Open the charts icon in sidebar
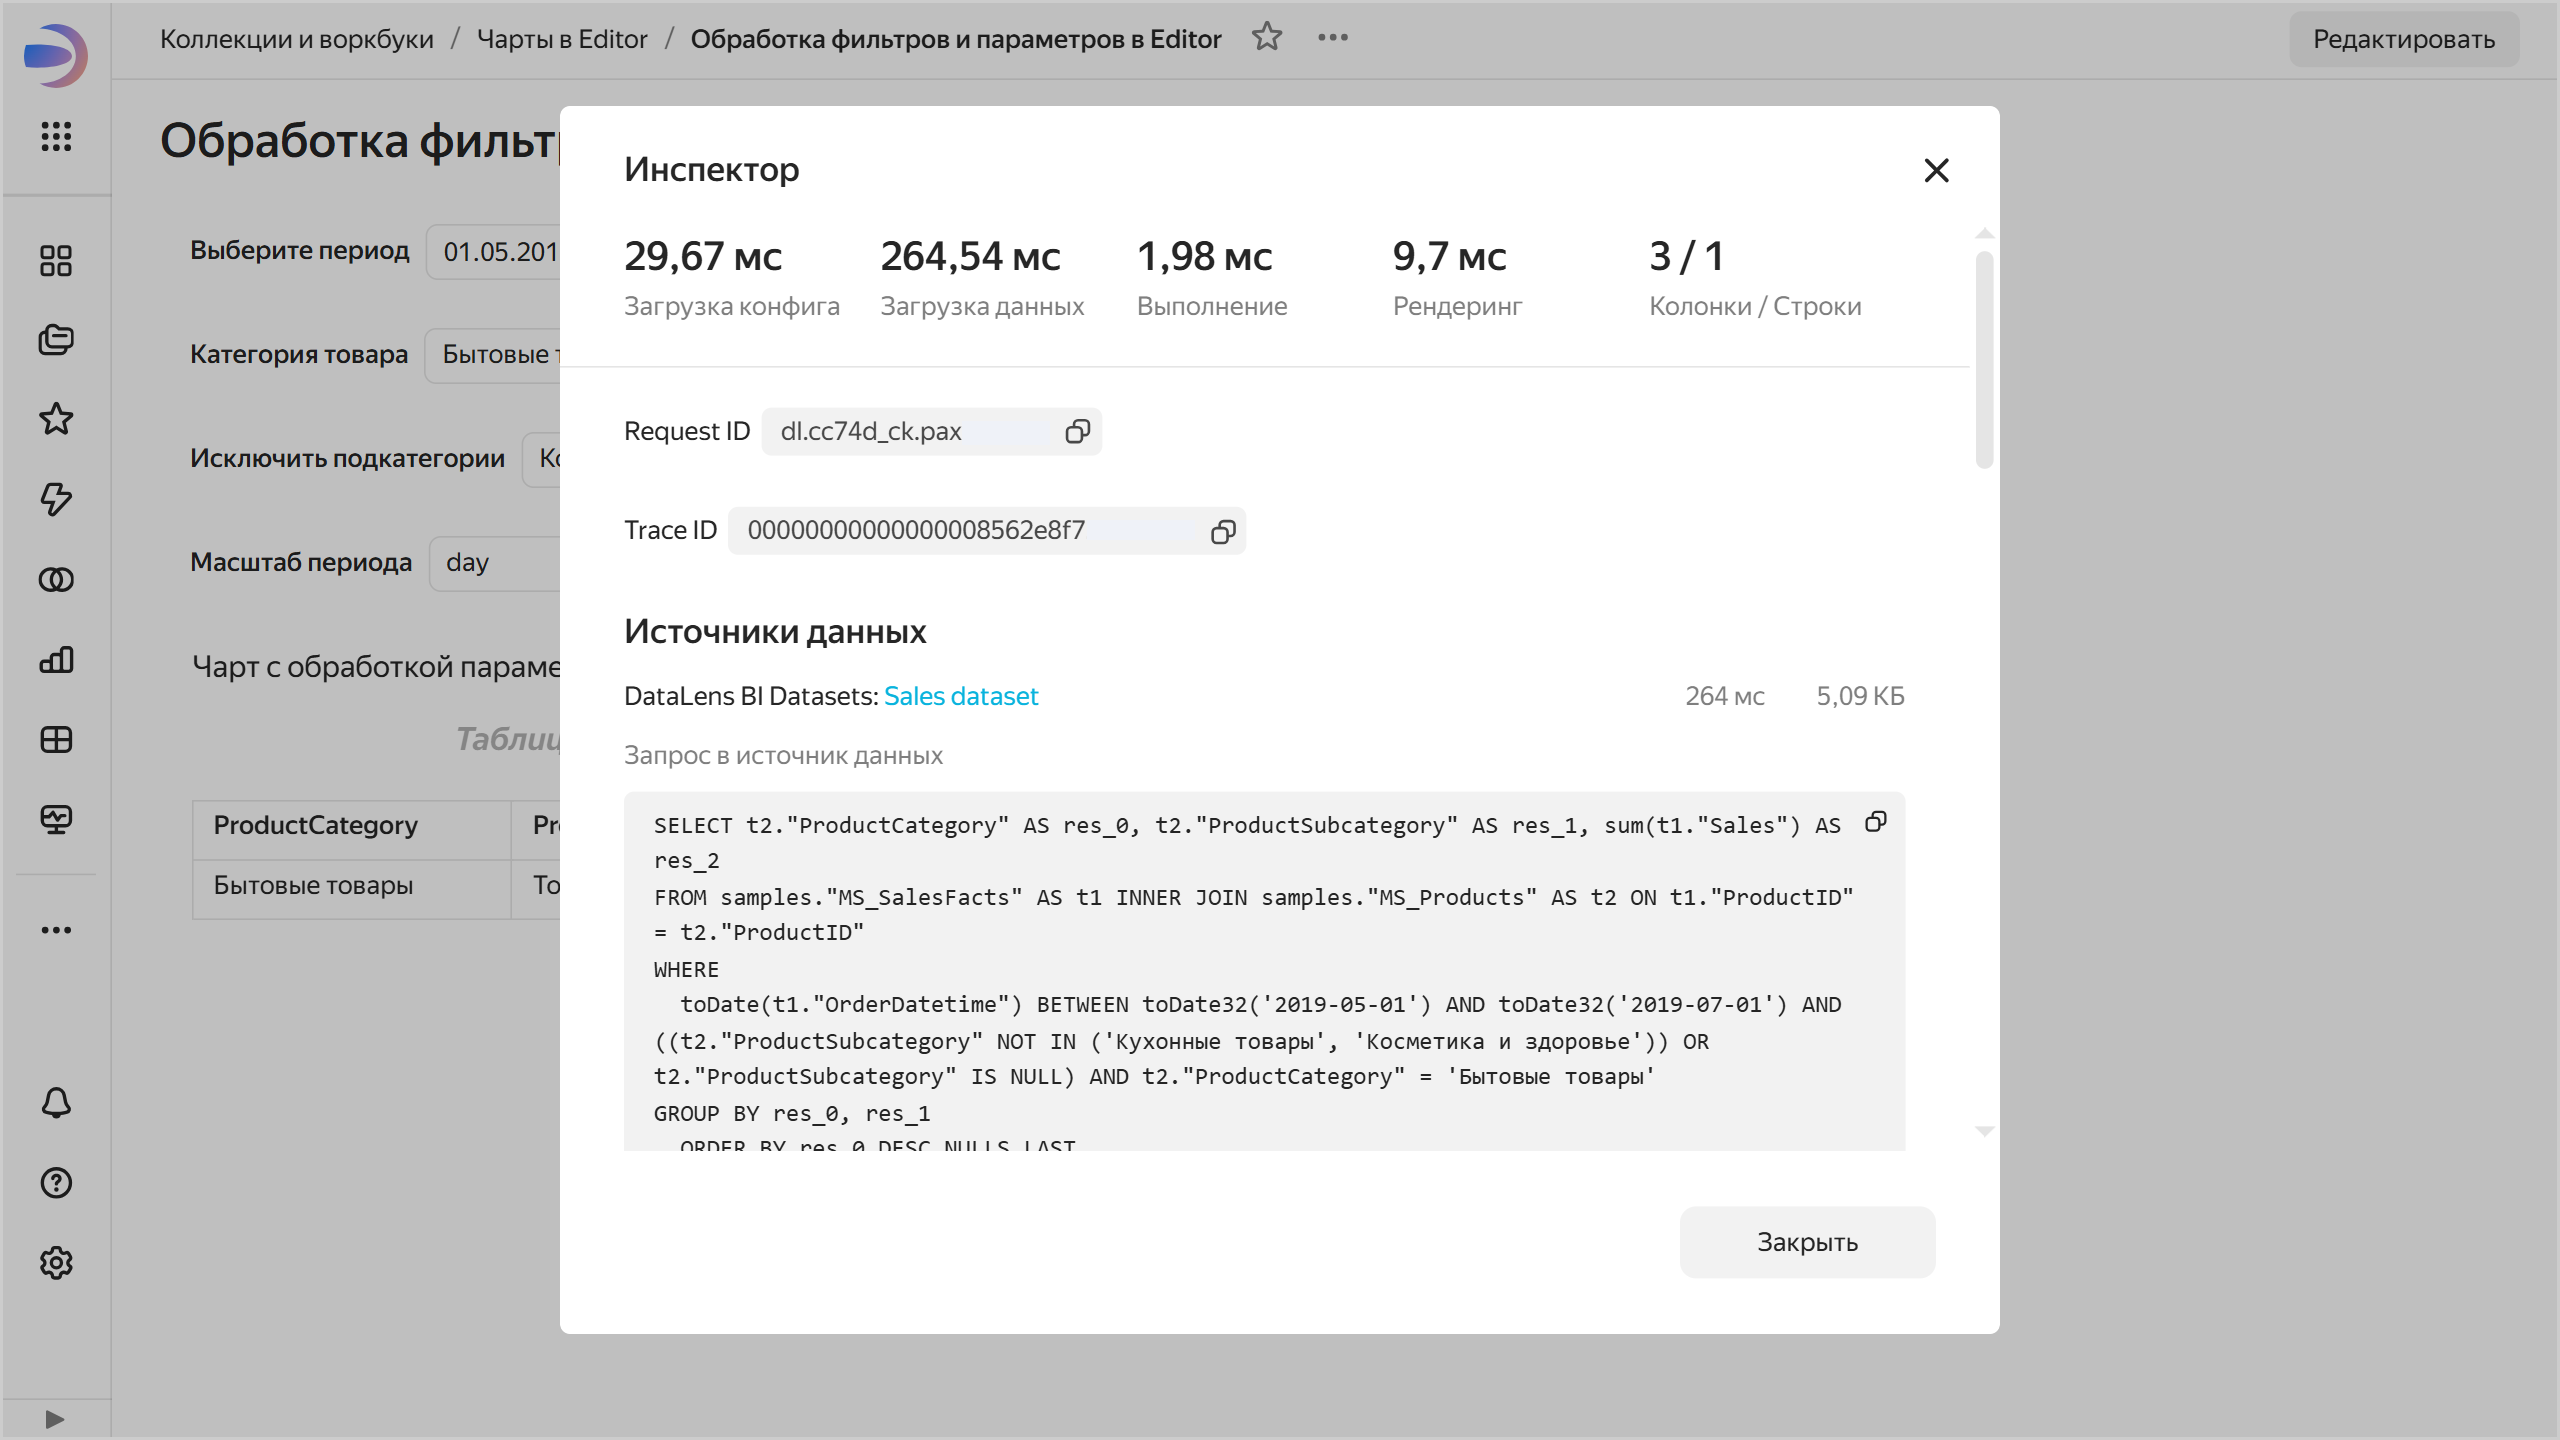The image size is (2560, 1440). pyautogui.click(x=56, y=660)
